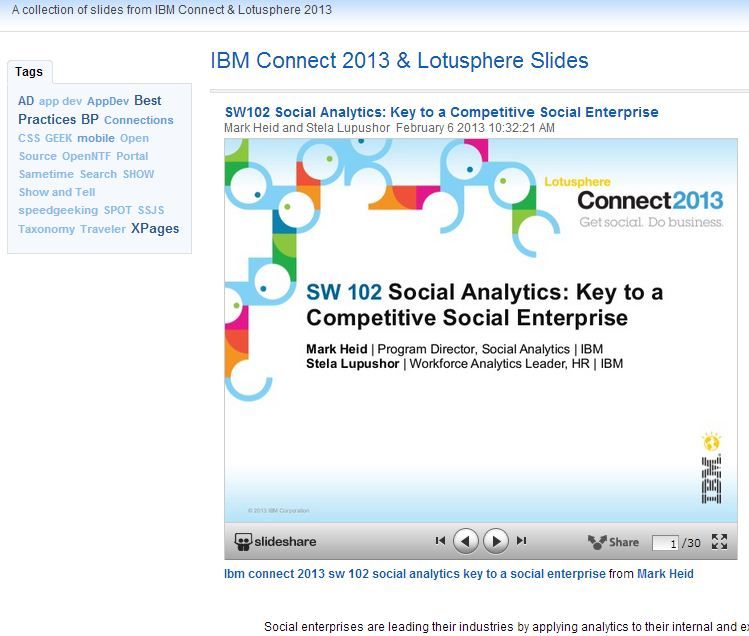This screenshot has height=636, width=749.
Task: Jump to last slide in player
Action: (522, 540)
